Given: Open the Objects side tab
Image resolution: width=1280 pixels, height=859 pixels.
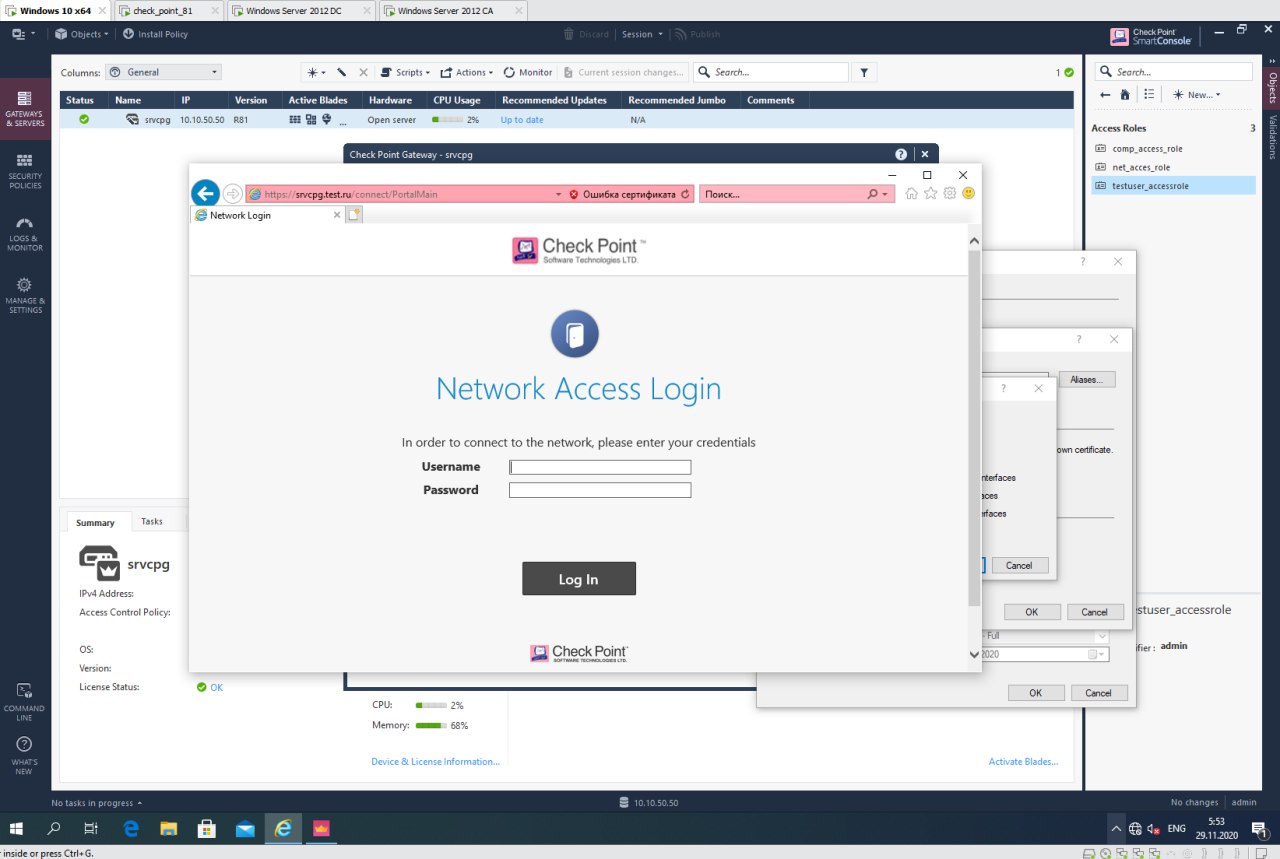Looking at the screenshot, I should tap(1272, 87).
